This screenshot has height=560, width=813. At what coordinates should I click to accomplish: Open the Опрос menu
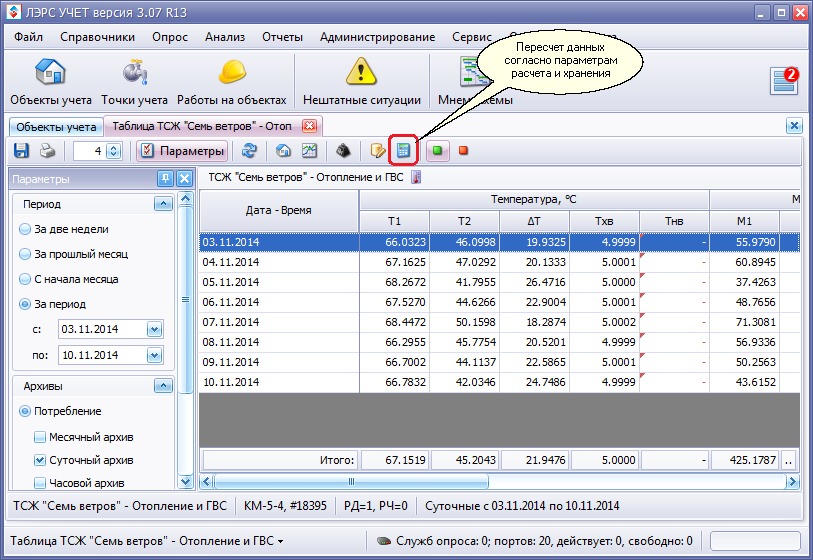[170, 37]
